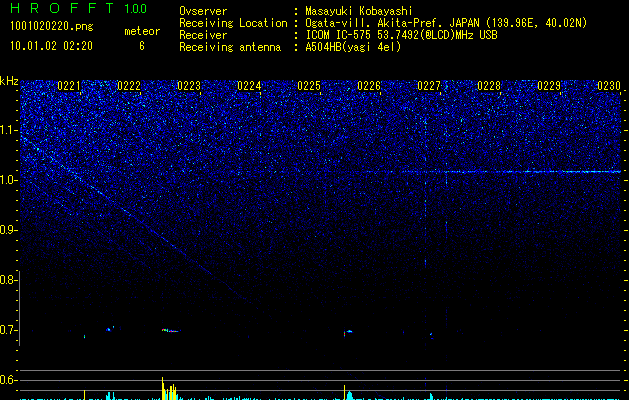Click the HROFFT 1.0.0 title text
Viewport: 629px width, 400px height.
(x=78, y=8)
